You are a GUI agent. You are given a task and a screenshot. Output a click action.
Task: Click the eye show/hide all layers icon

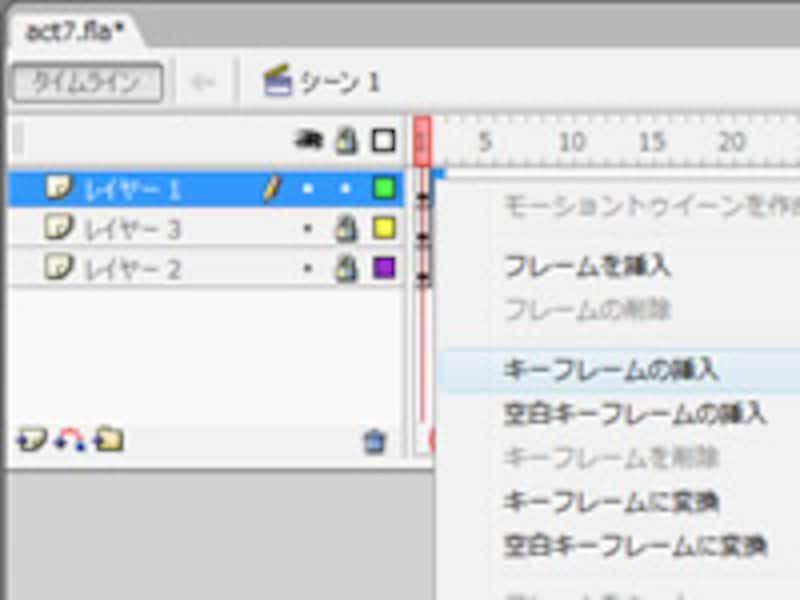pyautogui.click(x=308, y=141)
